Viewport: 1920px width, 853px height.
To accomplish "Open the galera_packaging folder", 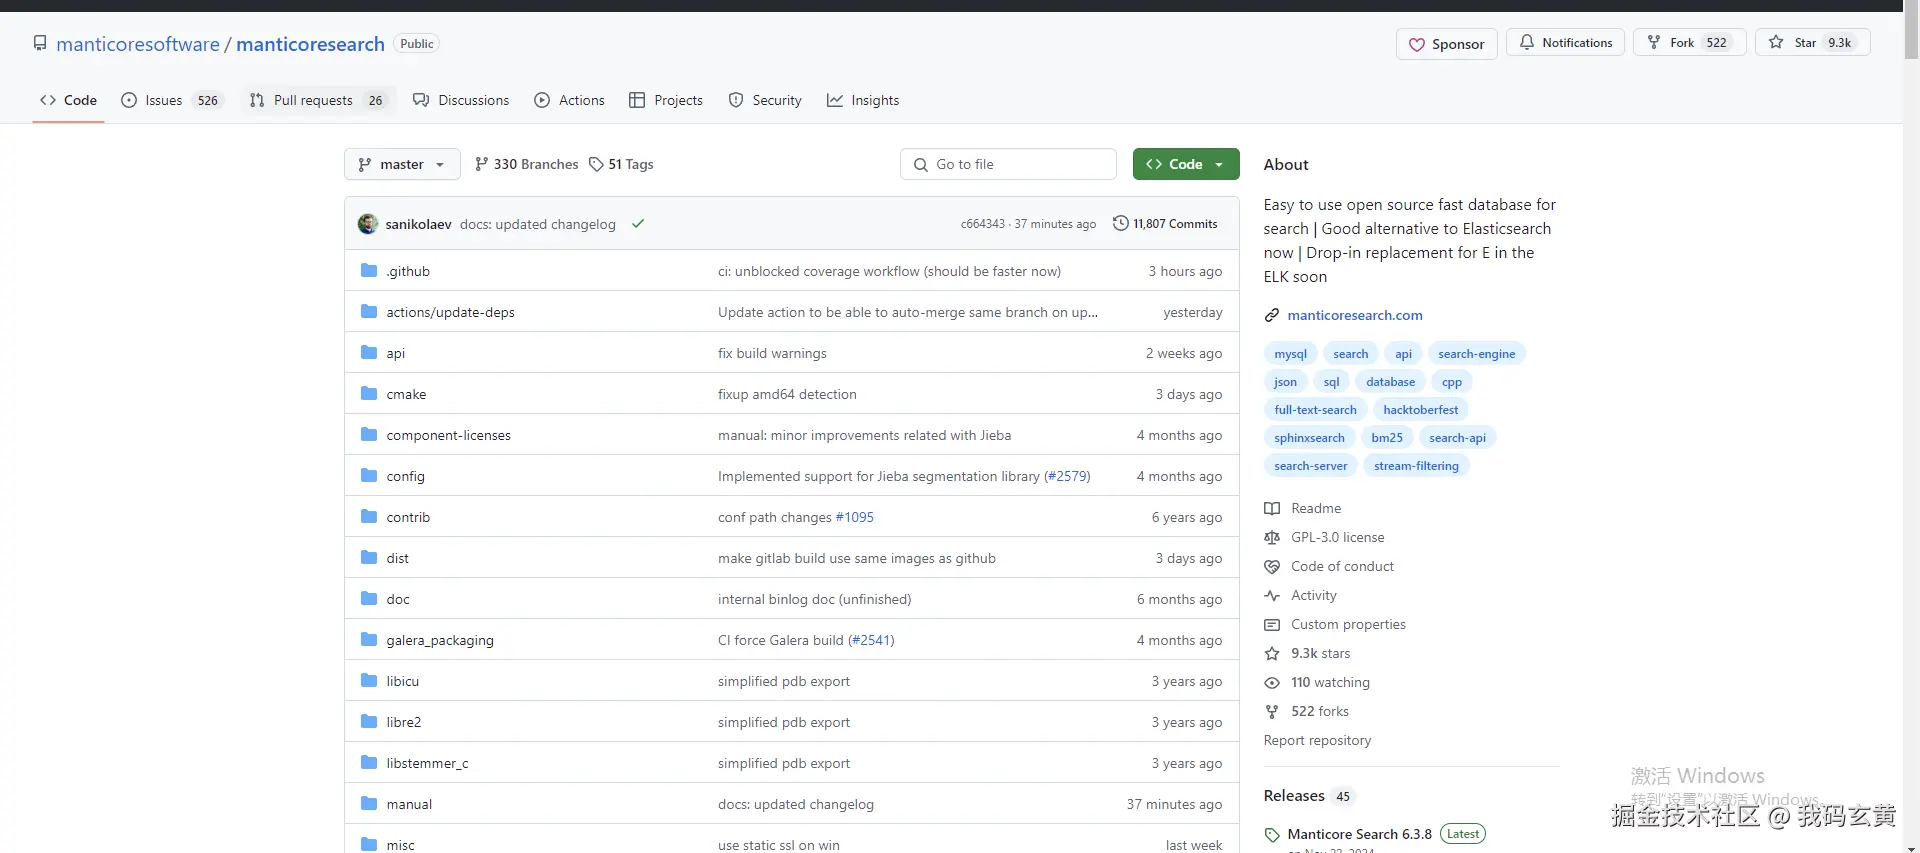I will (440, 640).
